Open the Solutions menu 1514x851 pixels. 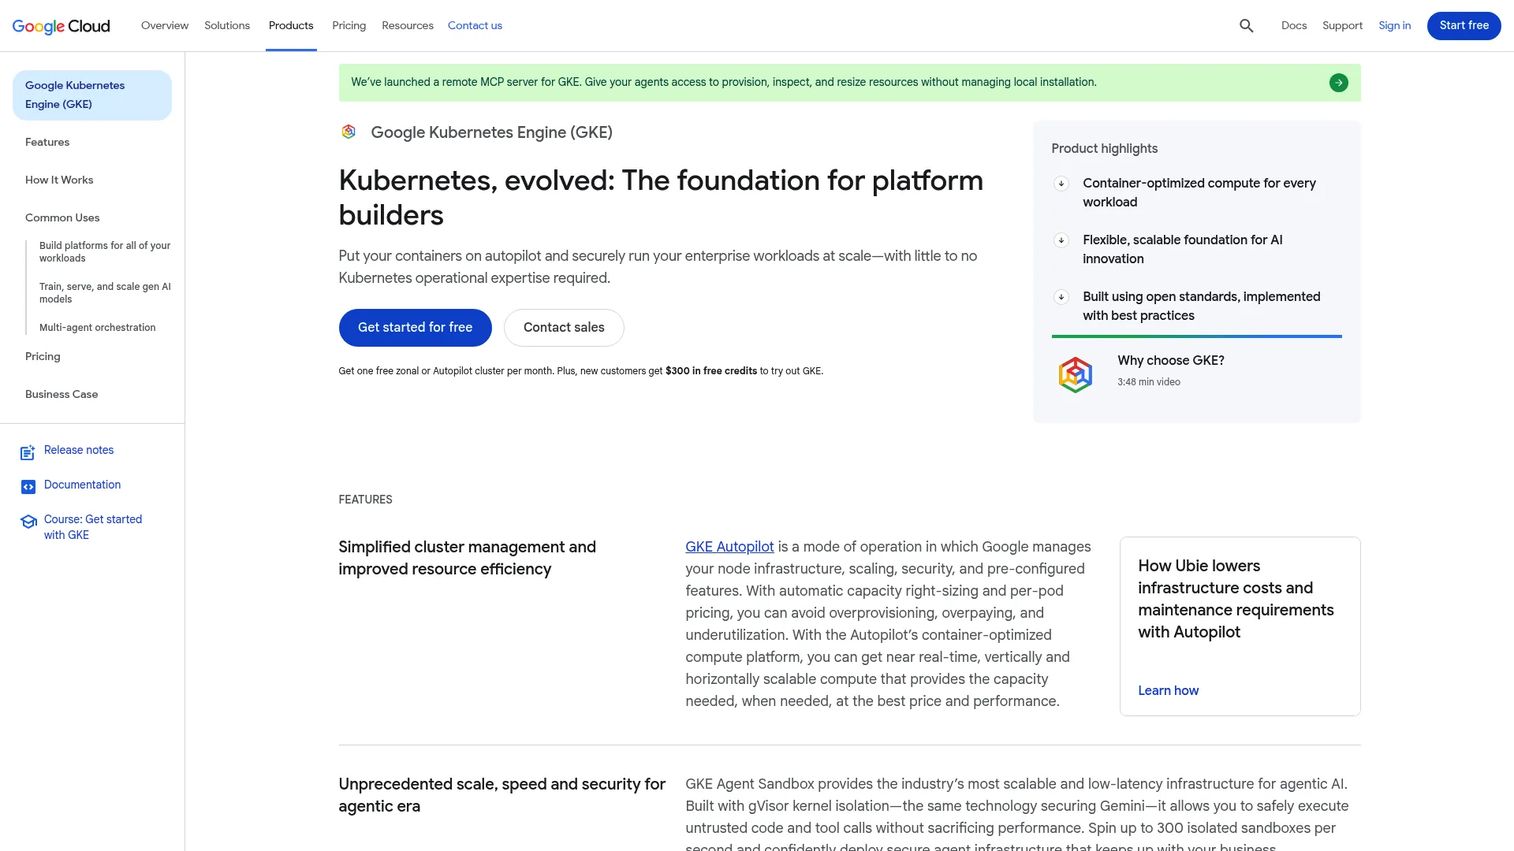[227, 26]
